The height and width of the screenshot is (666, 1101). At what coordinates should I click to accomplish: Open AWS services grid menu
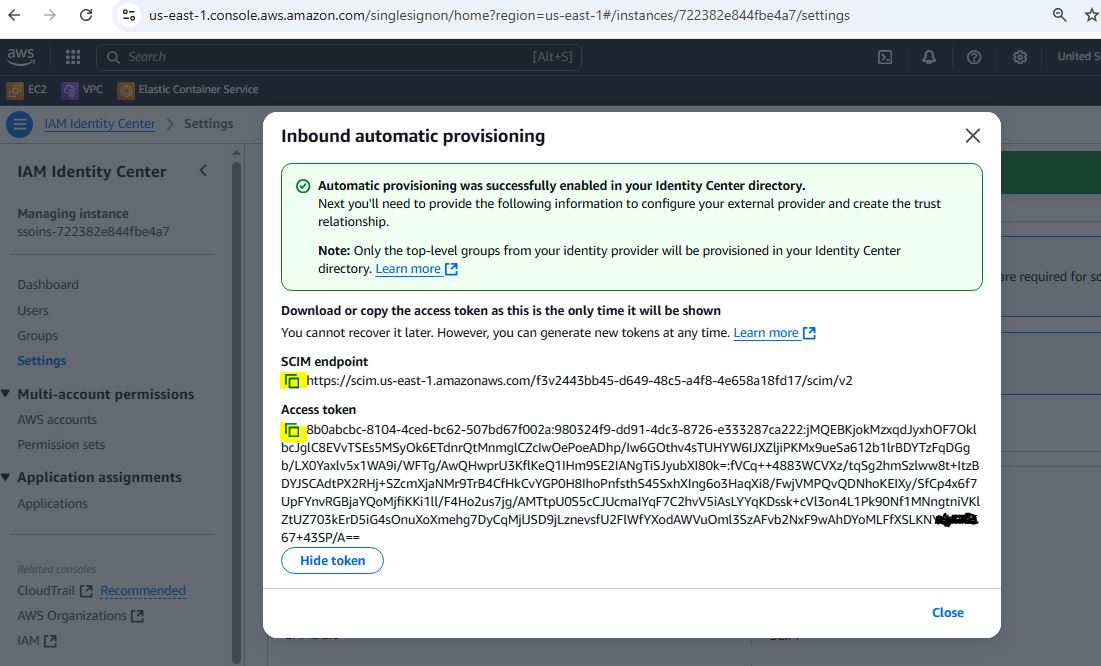coord(73,57)
